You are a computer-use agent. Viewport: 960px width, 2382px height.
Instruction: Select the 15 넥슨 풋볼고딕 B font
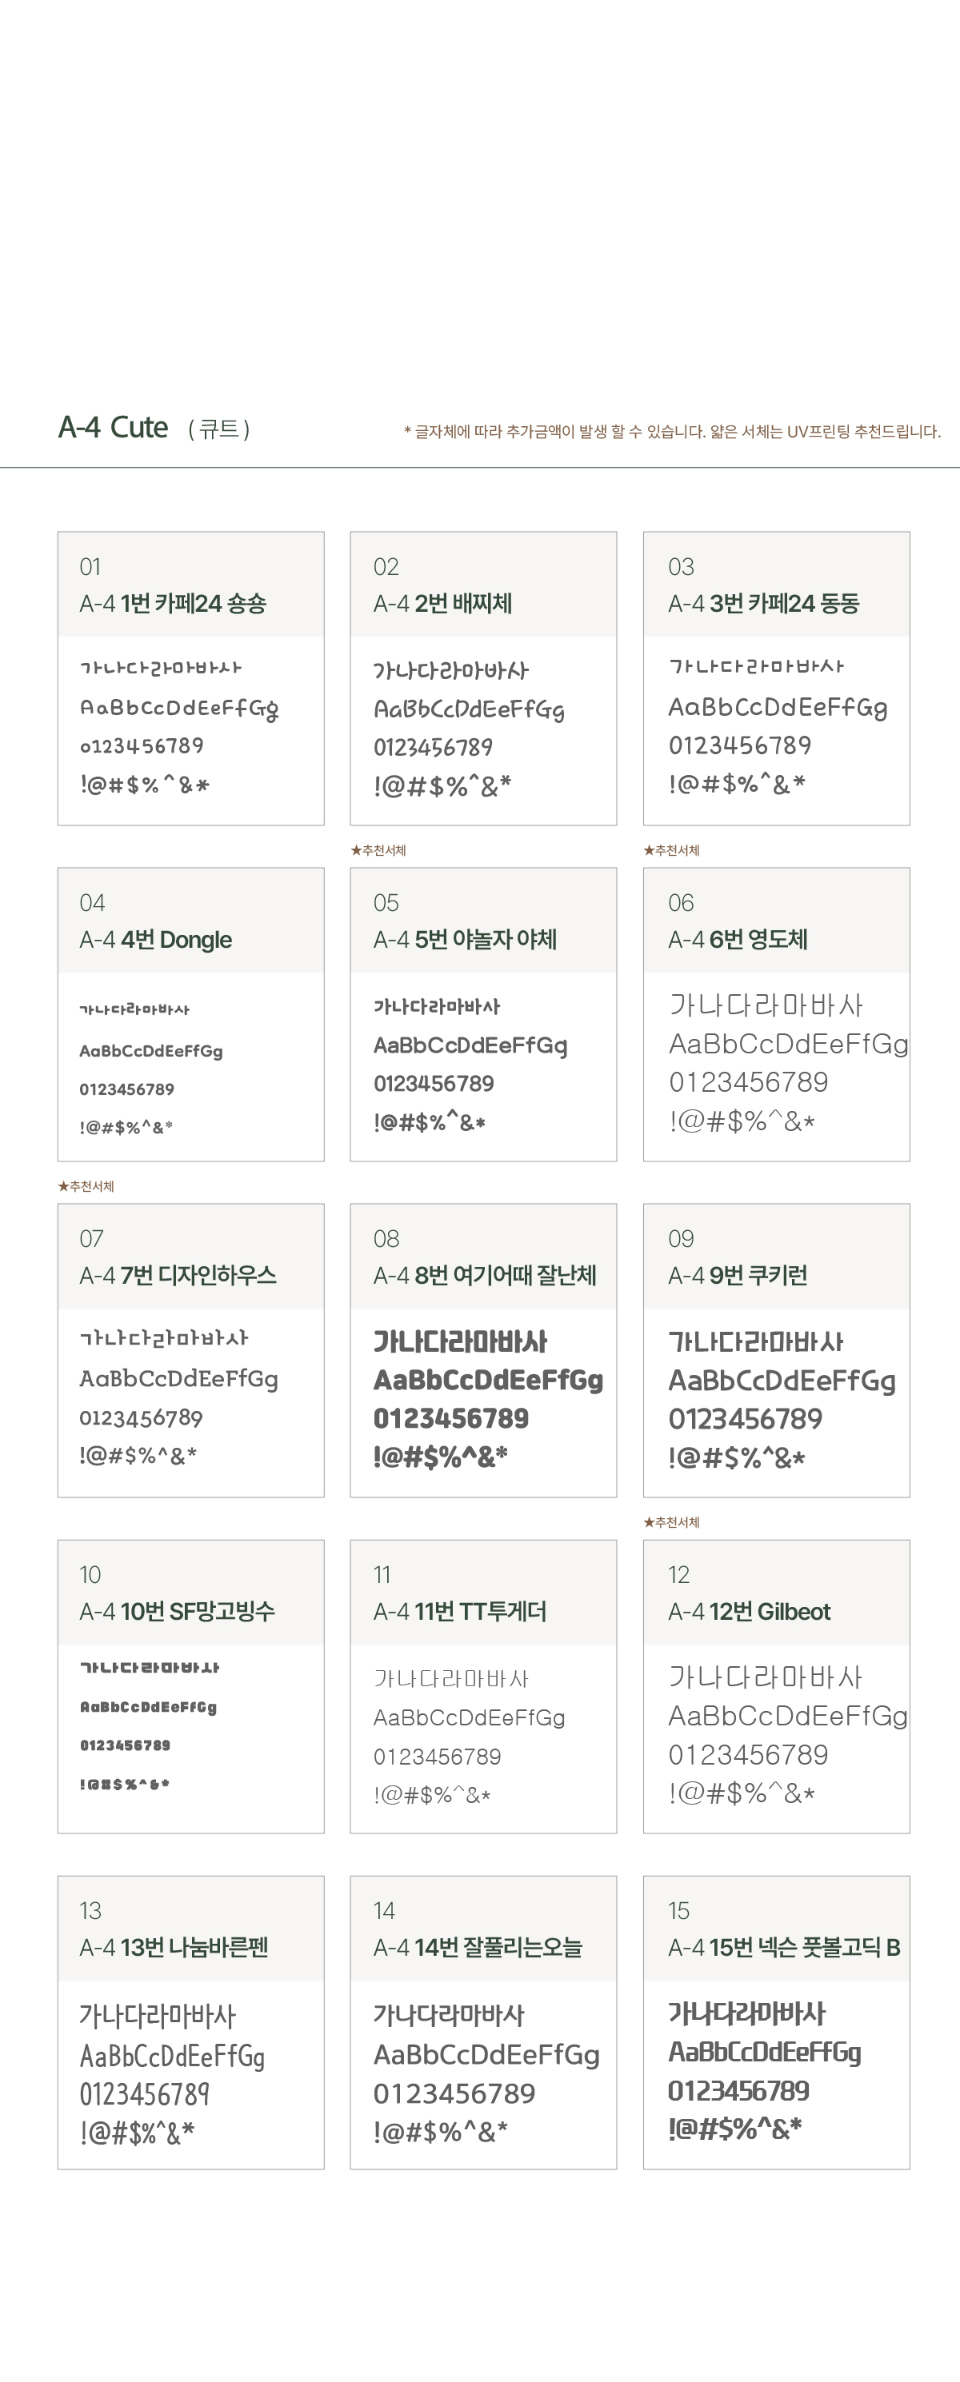(776, 2022)
